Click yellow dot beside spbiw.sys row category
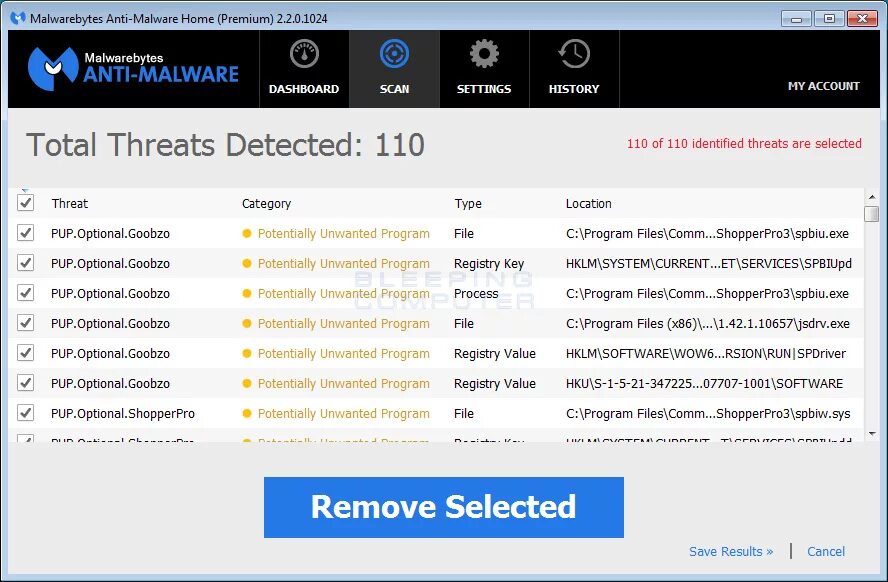This screenshot has width=888, height=582. click(x=246, y=414)
